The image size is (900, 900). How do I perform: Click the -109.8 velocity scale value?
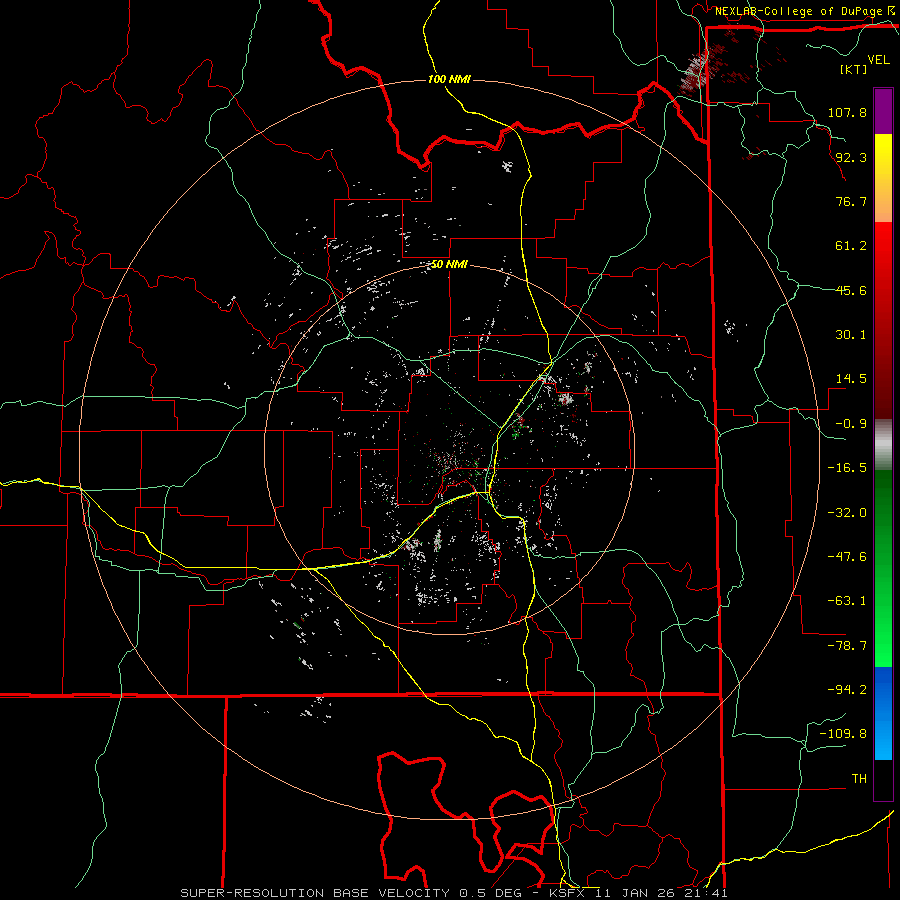[x=843, y=734]
